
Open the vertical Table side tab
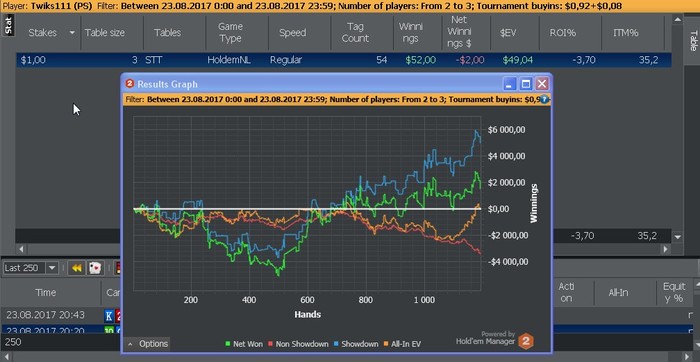[x=693, y=41]
